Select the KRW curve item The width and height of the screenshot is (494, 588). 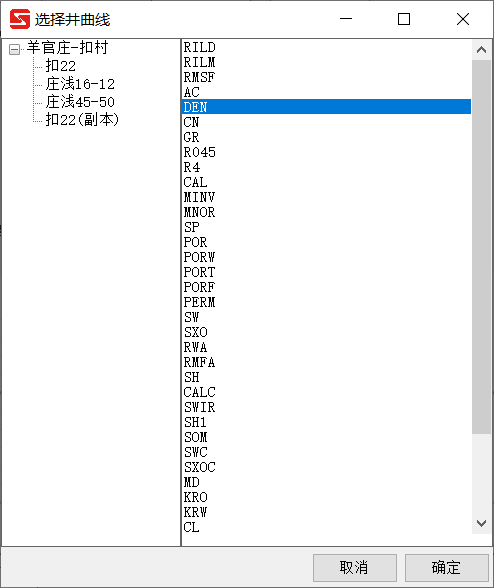(326, 512)
